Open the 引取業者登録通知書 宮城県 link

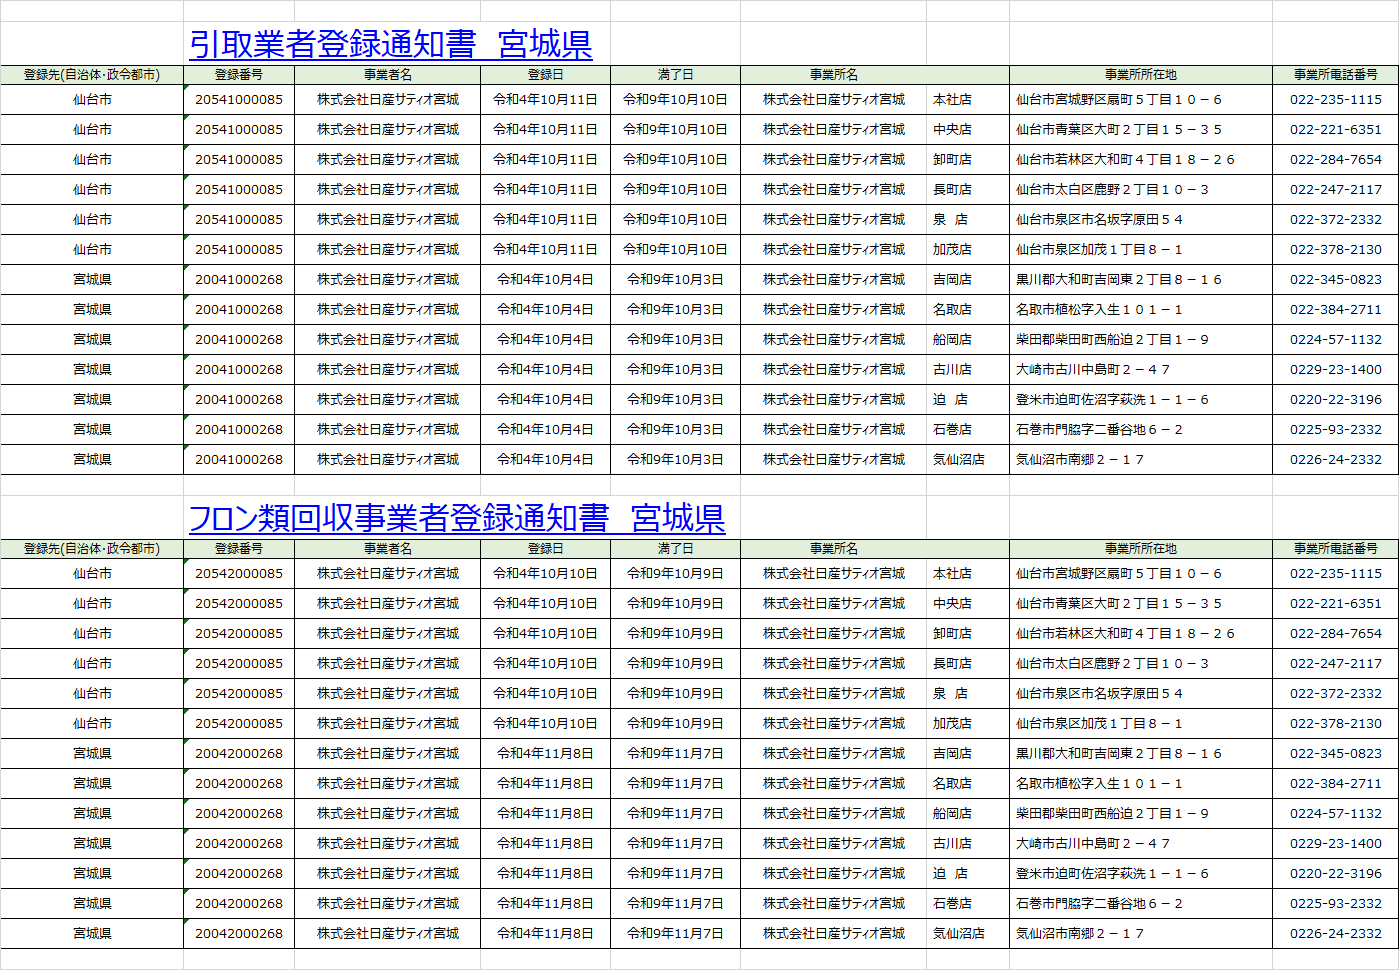pos(390,45)
